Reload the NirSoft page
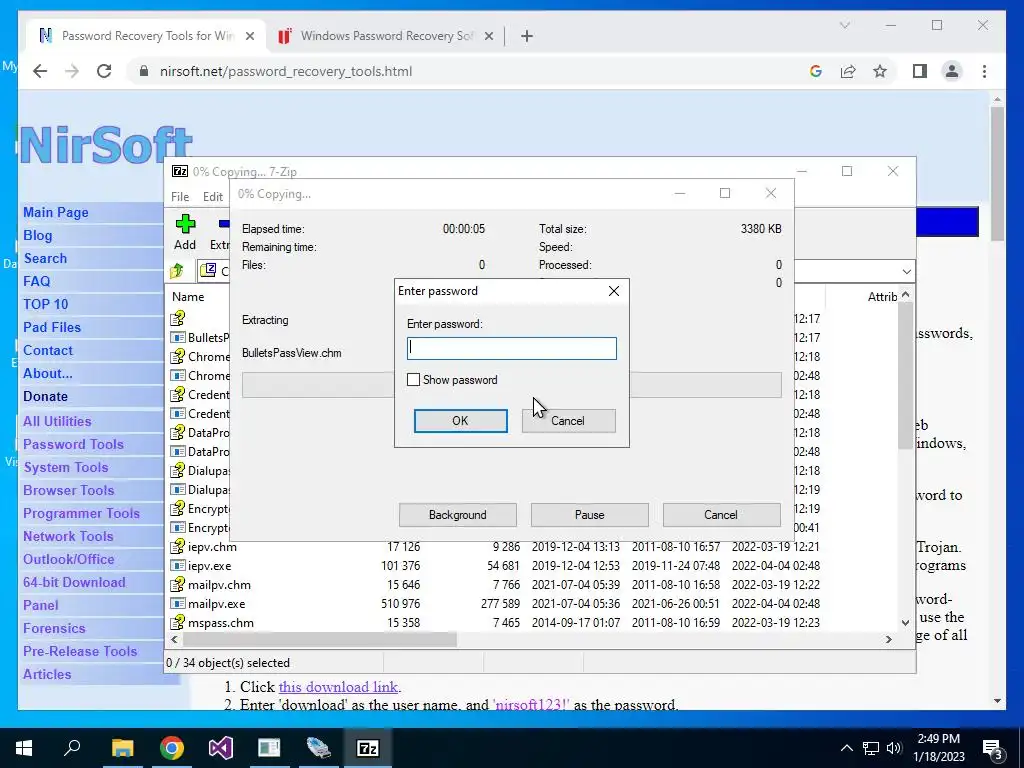This screenshot has width=1024, height=768. [104, 71]
